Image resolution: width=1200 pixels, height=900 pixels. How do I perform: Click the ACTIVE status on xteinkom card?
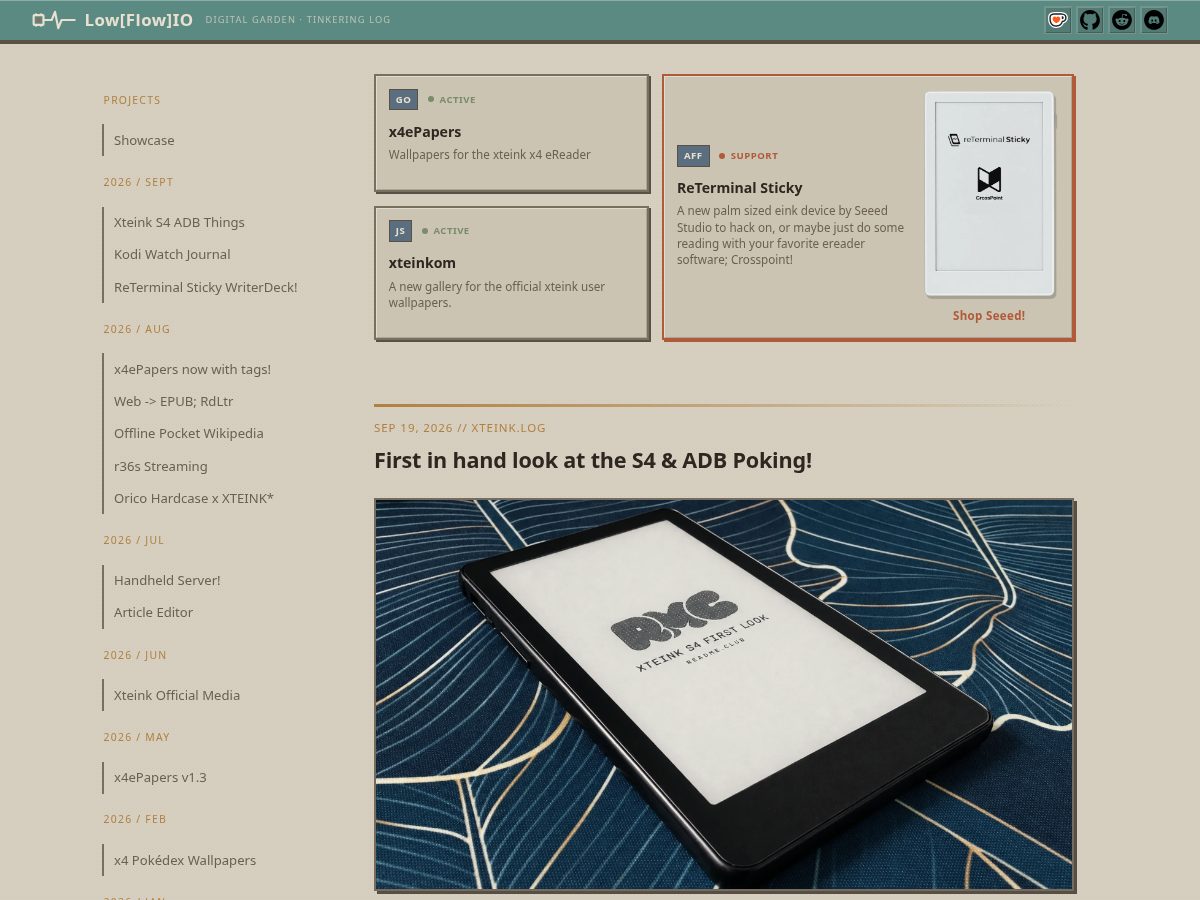click(446, 231)
